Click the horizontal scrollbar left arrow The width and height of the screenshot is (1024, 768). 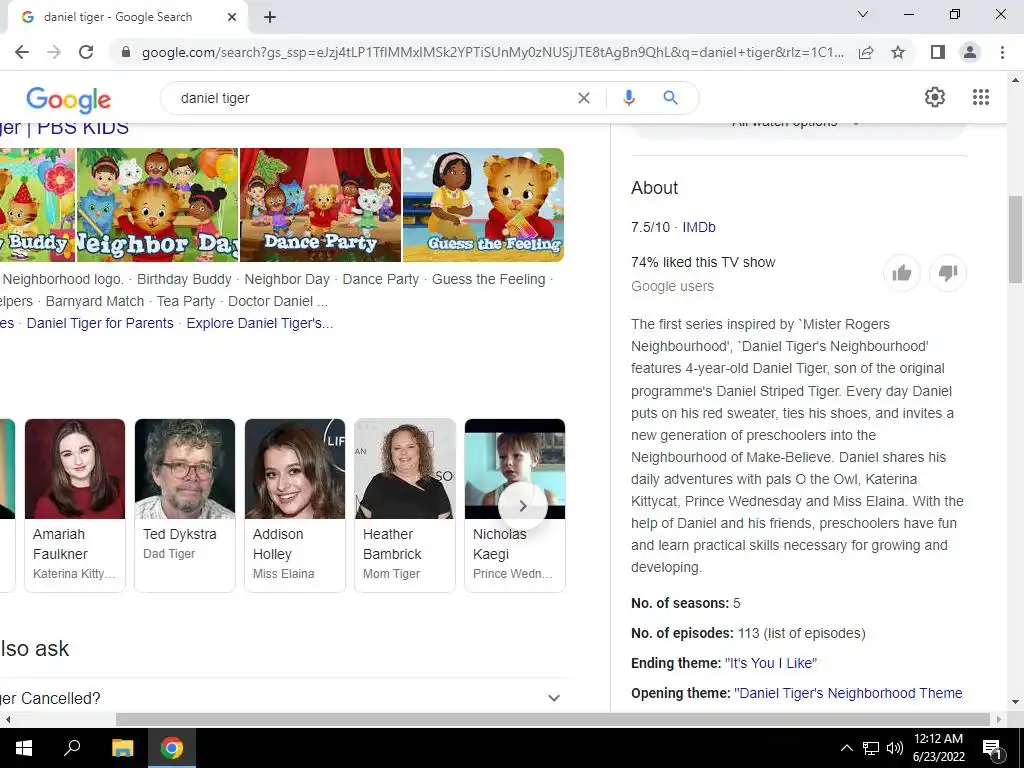click(7, 719)
